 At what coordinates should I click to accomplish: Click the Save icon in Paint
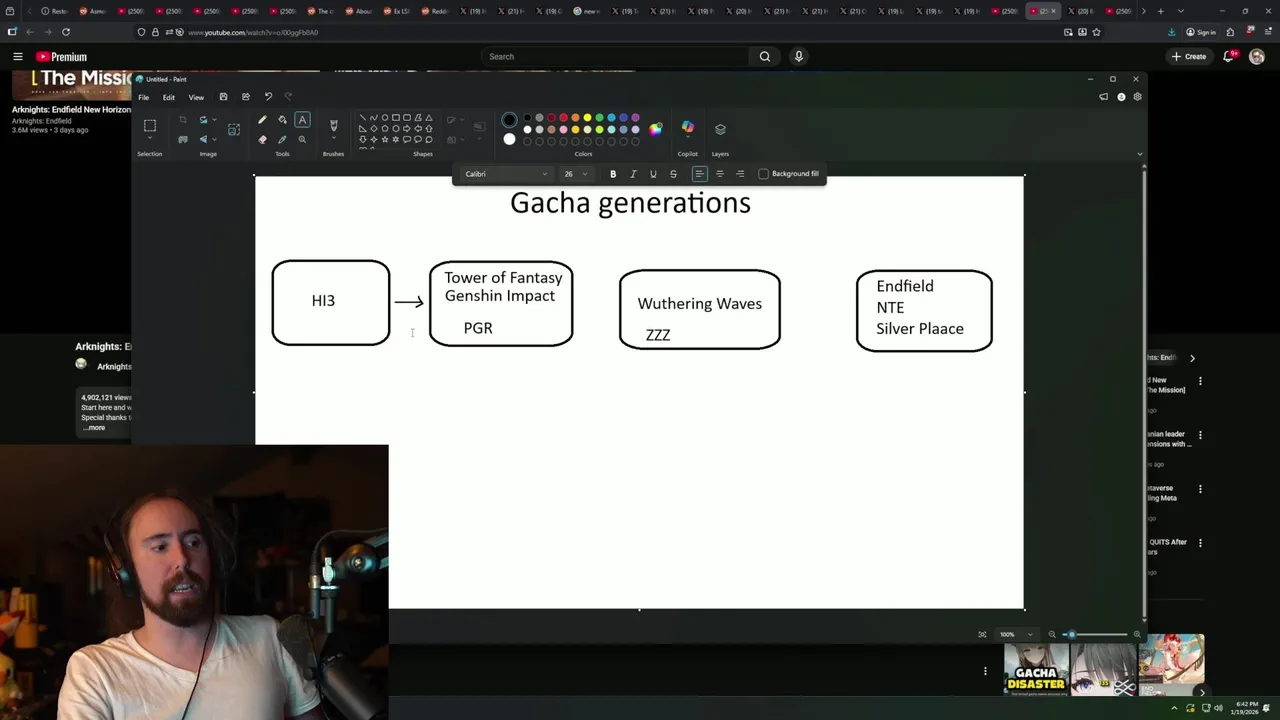223,97
